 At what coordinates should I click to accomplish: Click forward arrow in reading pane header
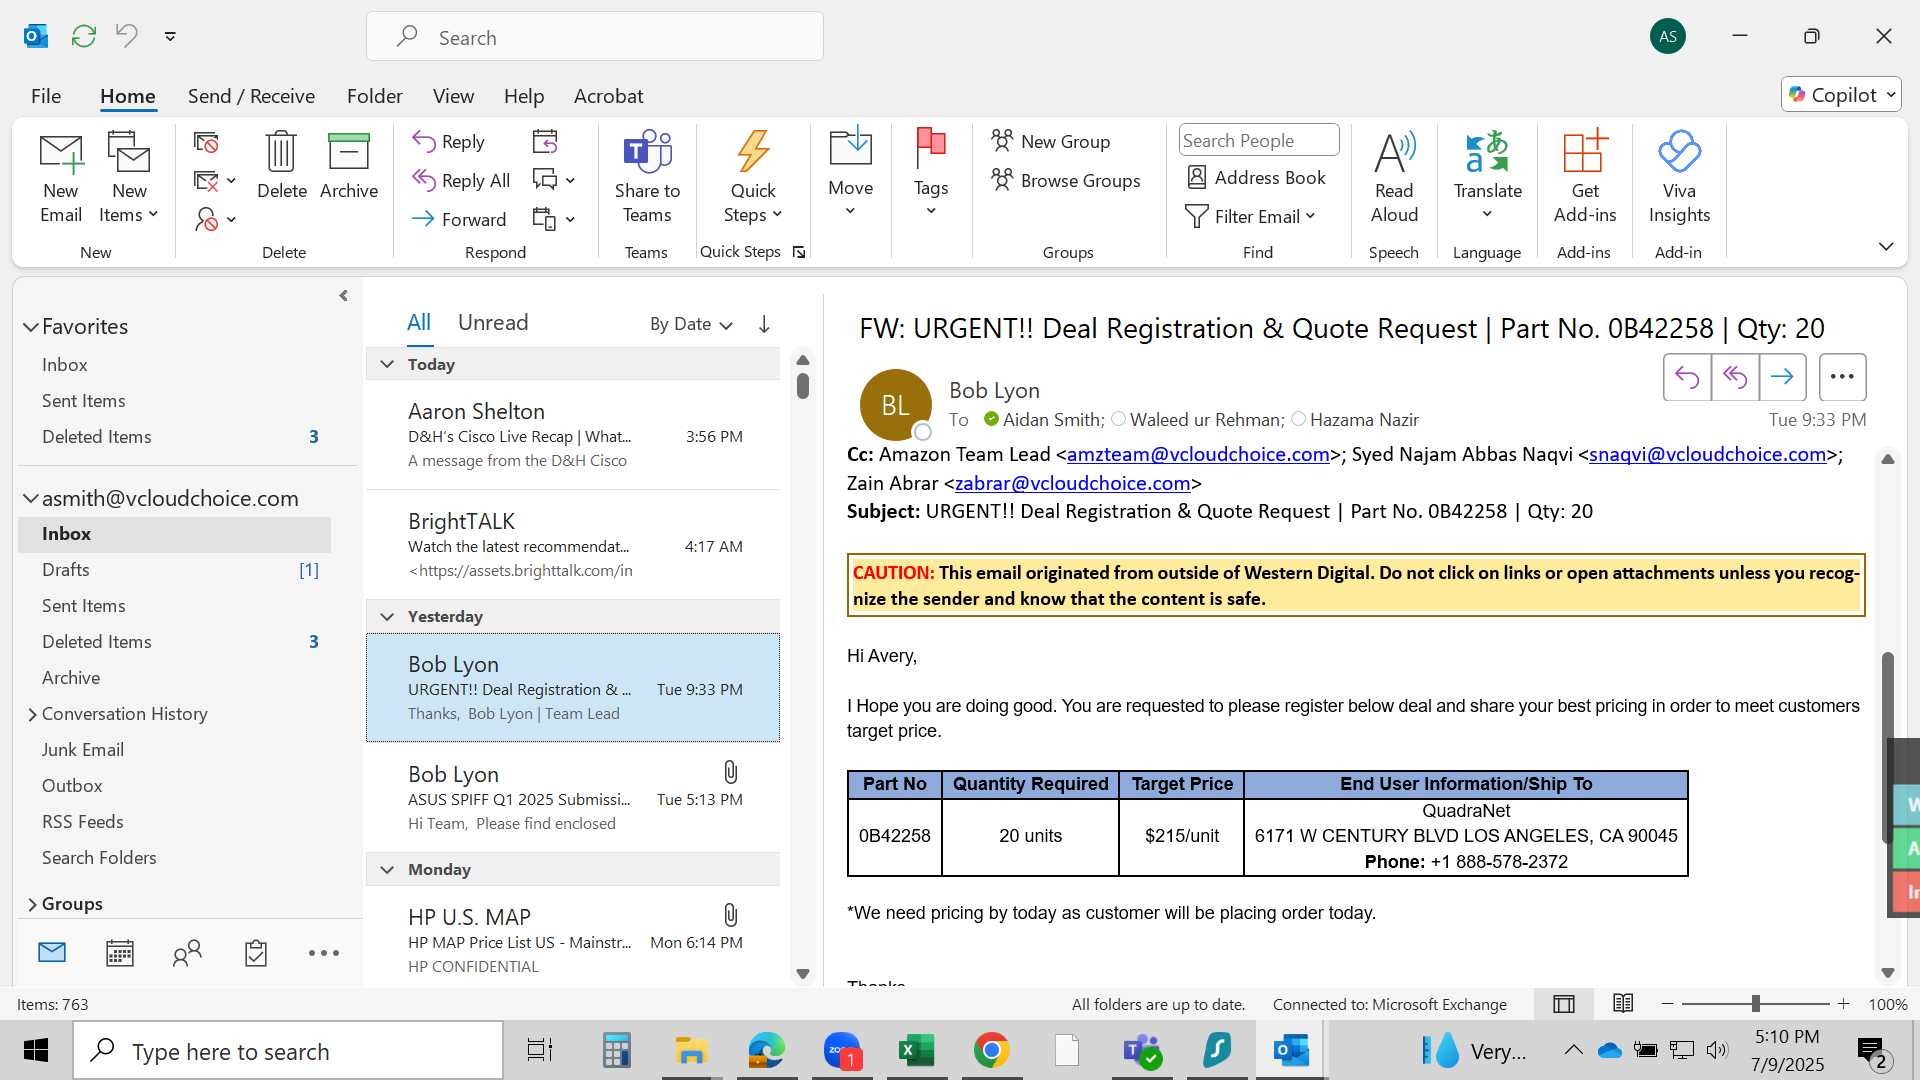(1782, 377)
